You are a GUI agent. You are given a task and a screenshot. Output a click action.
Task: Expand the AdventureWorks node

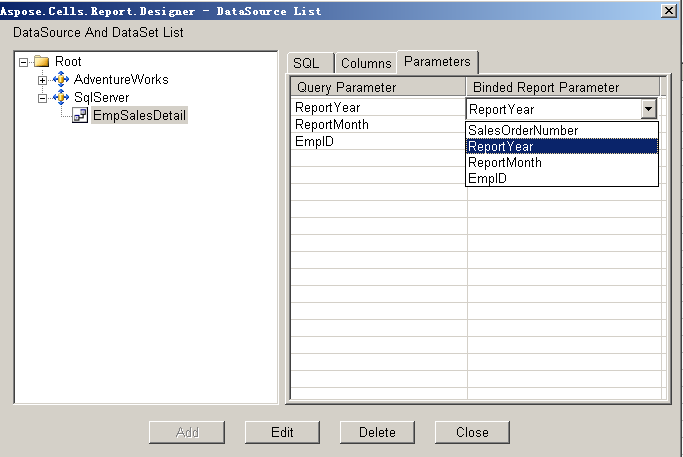[42, 80]
